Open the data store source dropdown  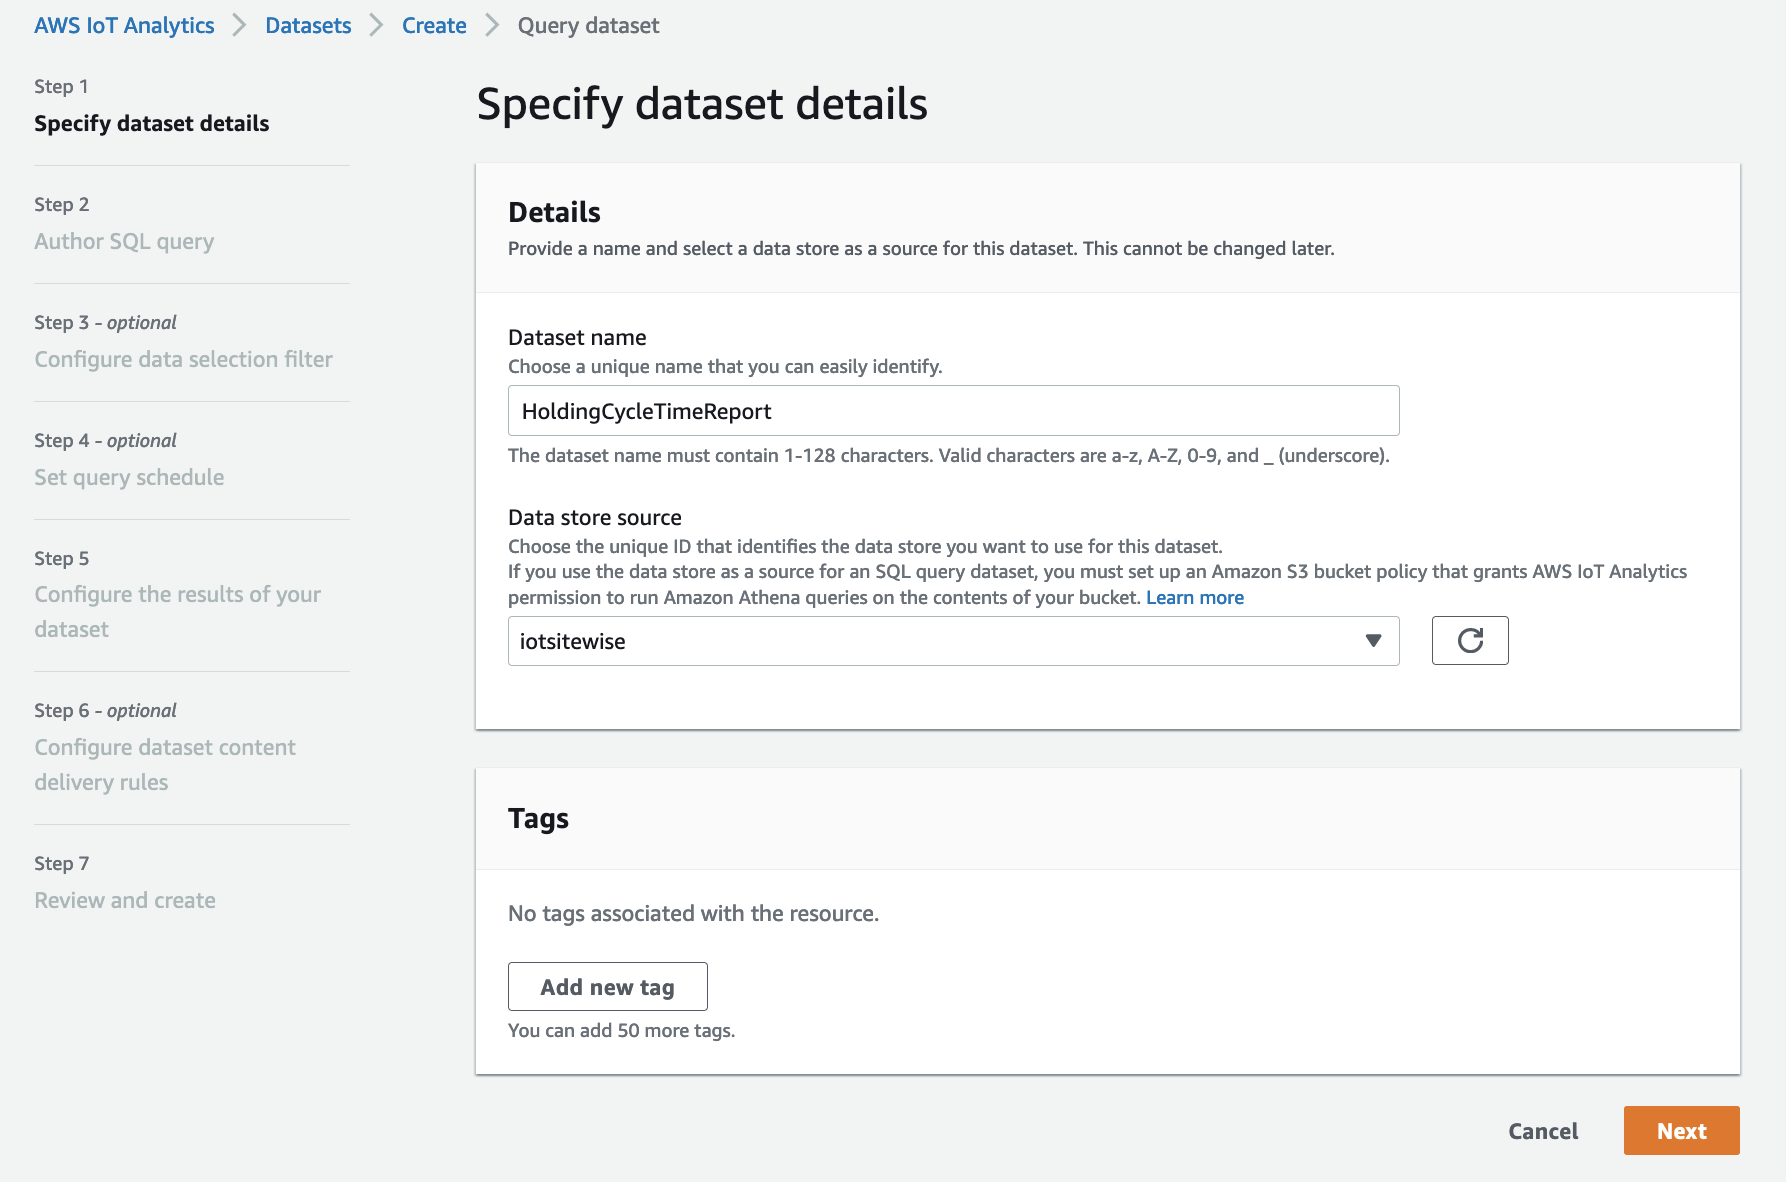coord(953,641)
